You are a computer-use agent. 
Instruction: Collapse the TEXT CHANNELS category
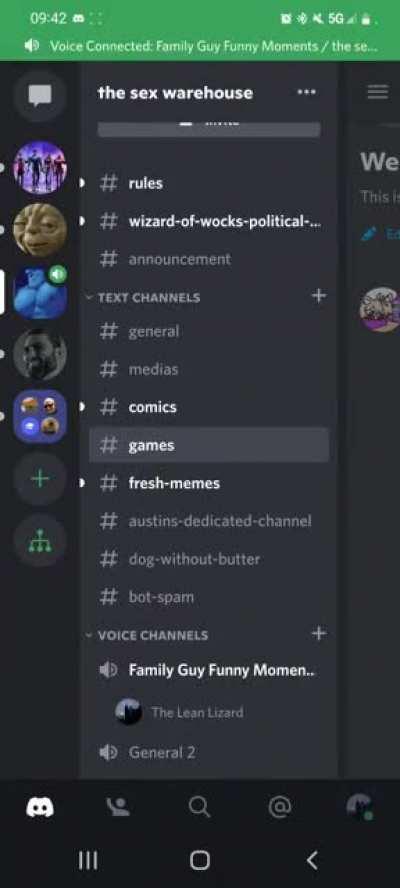click(143, 297)
